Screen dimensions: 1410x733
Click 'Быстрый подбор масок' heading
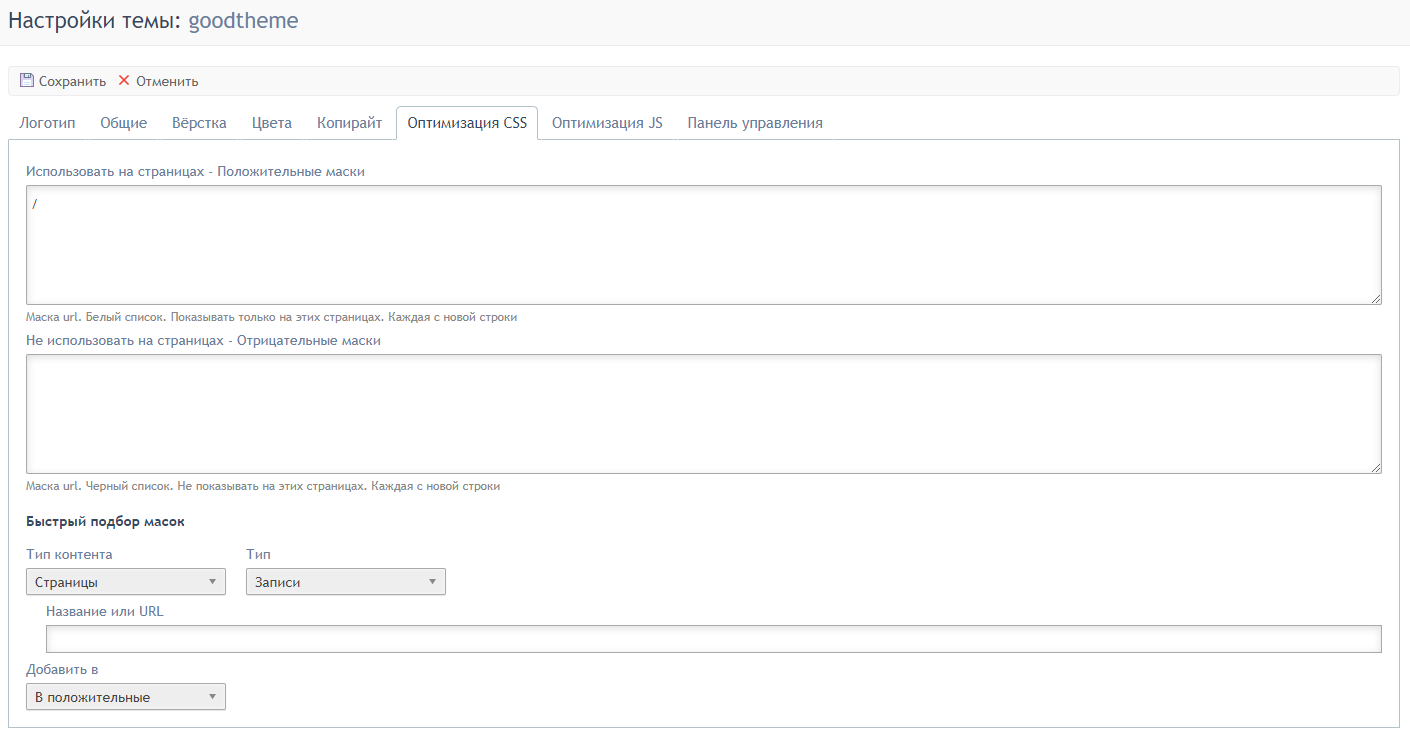[x=105, y=522]
